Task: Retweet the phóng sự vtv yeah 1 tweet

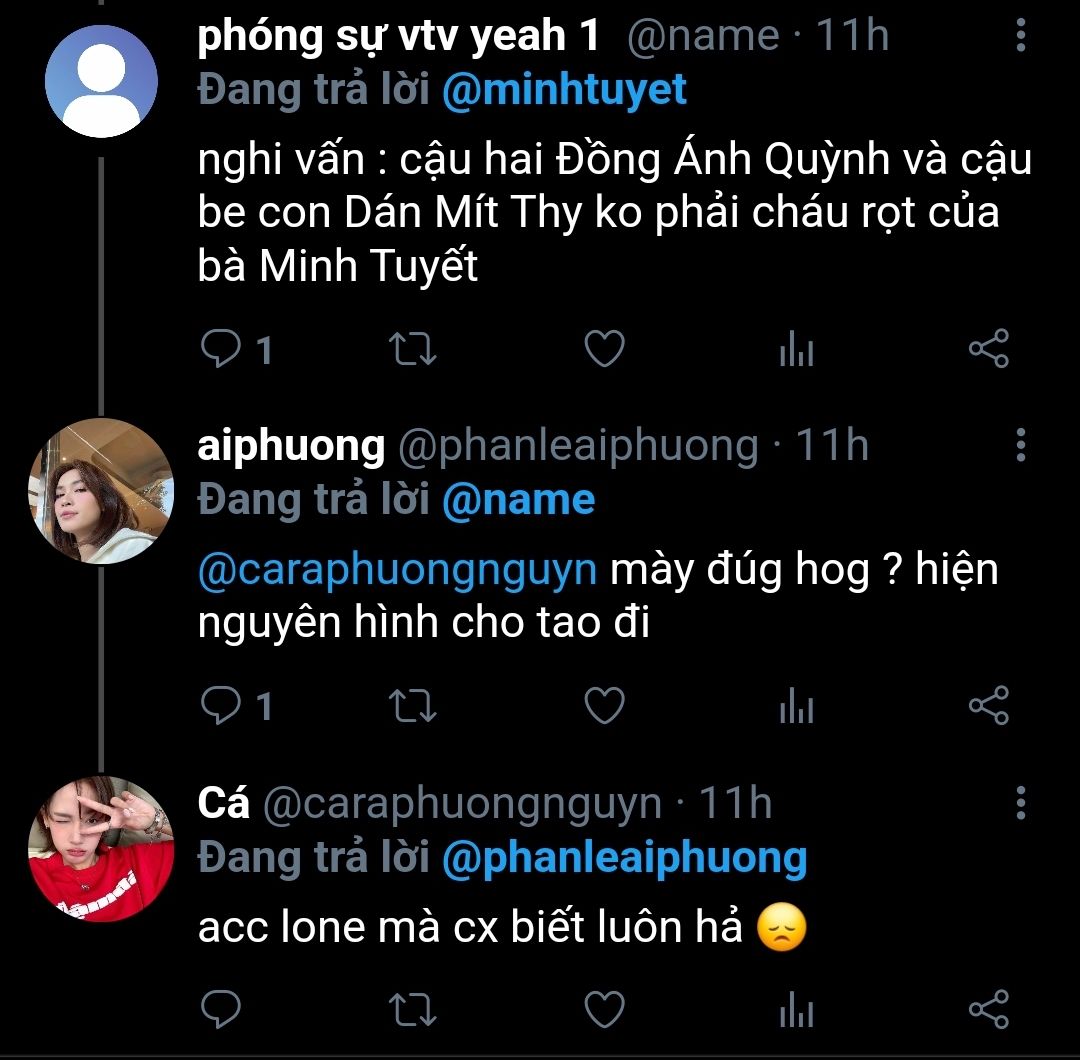Action: [x=411, y=350]
